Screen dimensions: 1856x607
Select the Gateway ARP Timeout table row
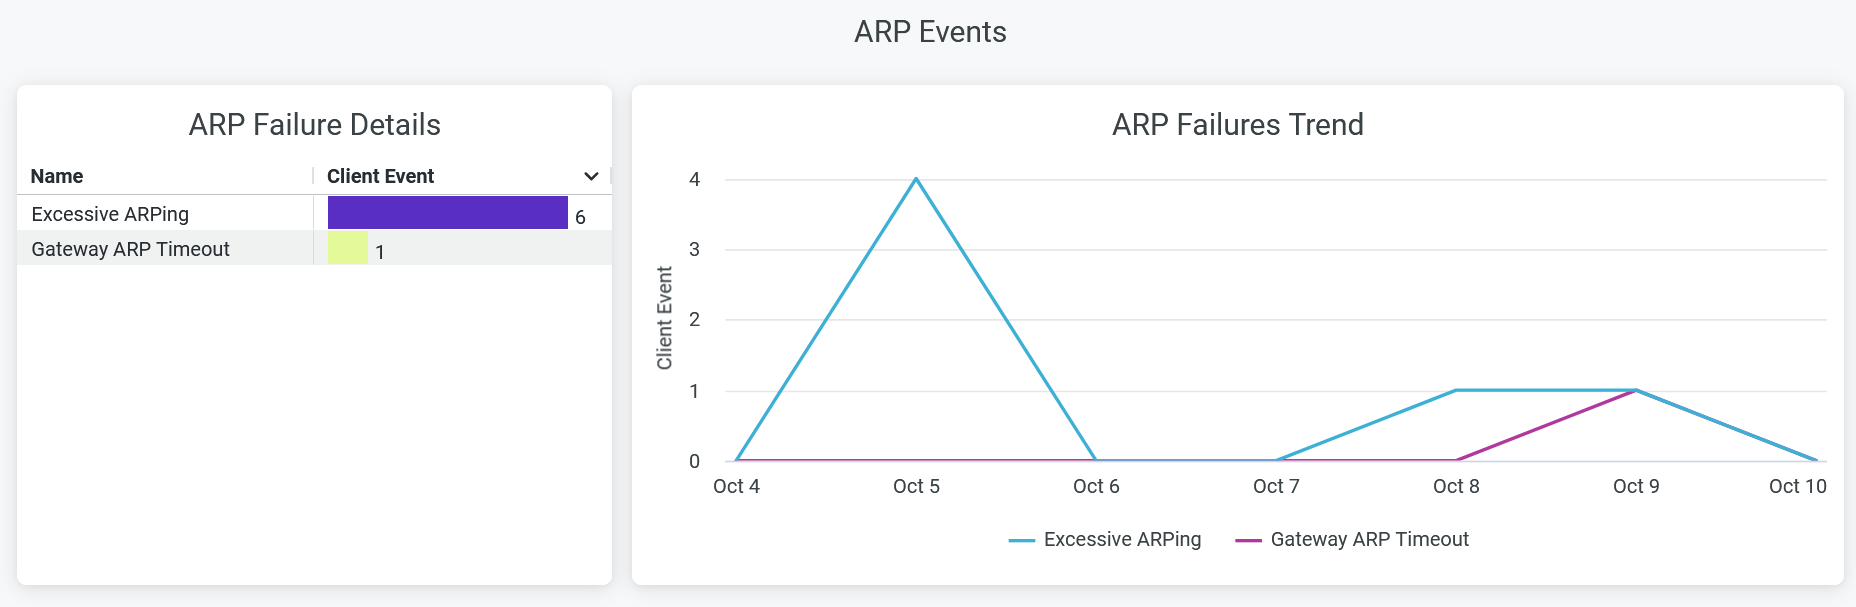(x=130, y=249)
